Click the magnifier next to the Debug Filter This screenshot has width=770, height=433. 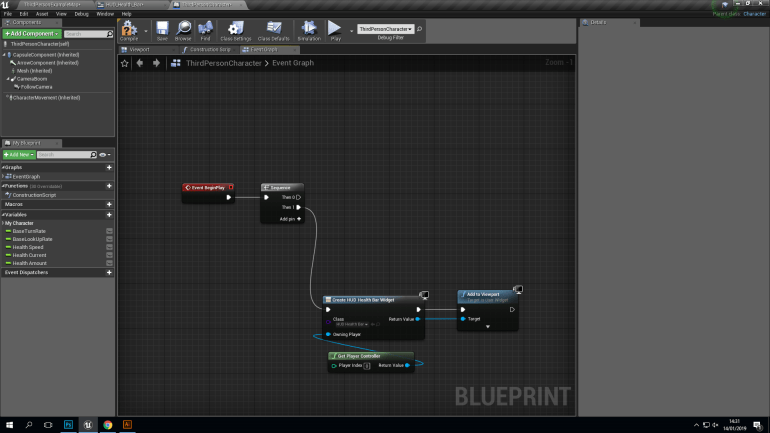[x=419, y=29]
